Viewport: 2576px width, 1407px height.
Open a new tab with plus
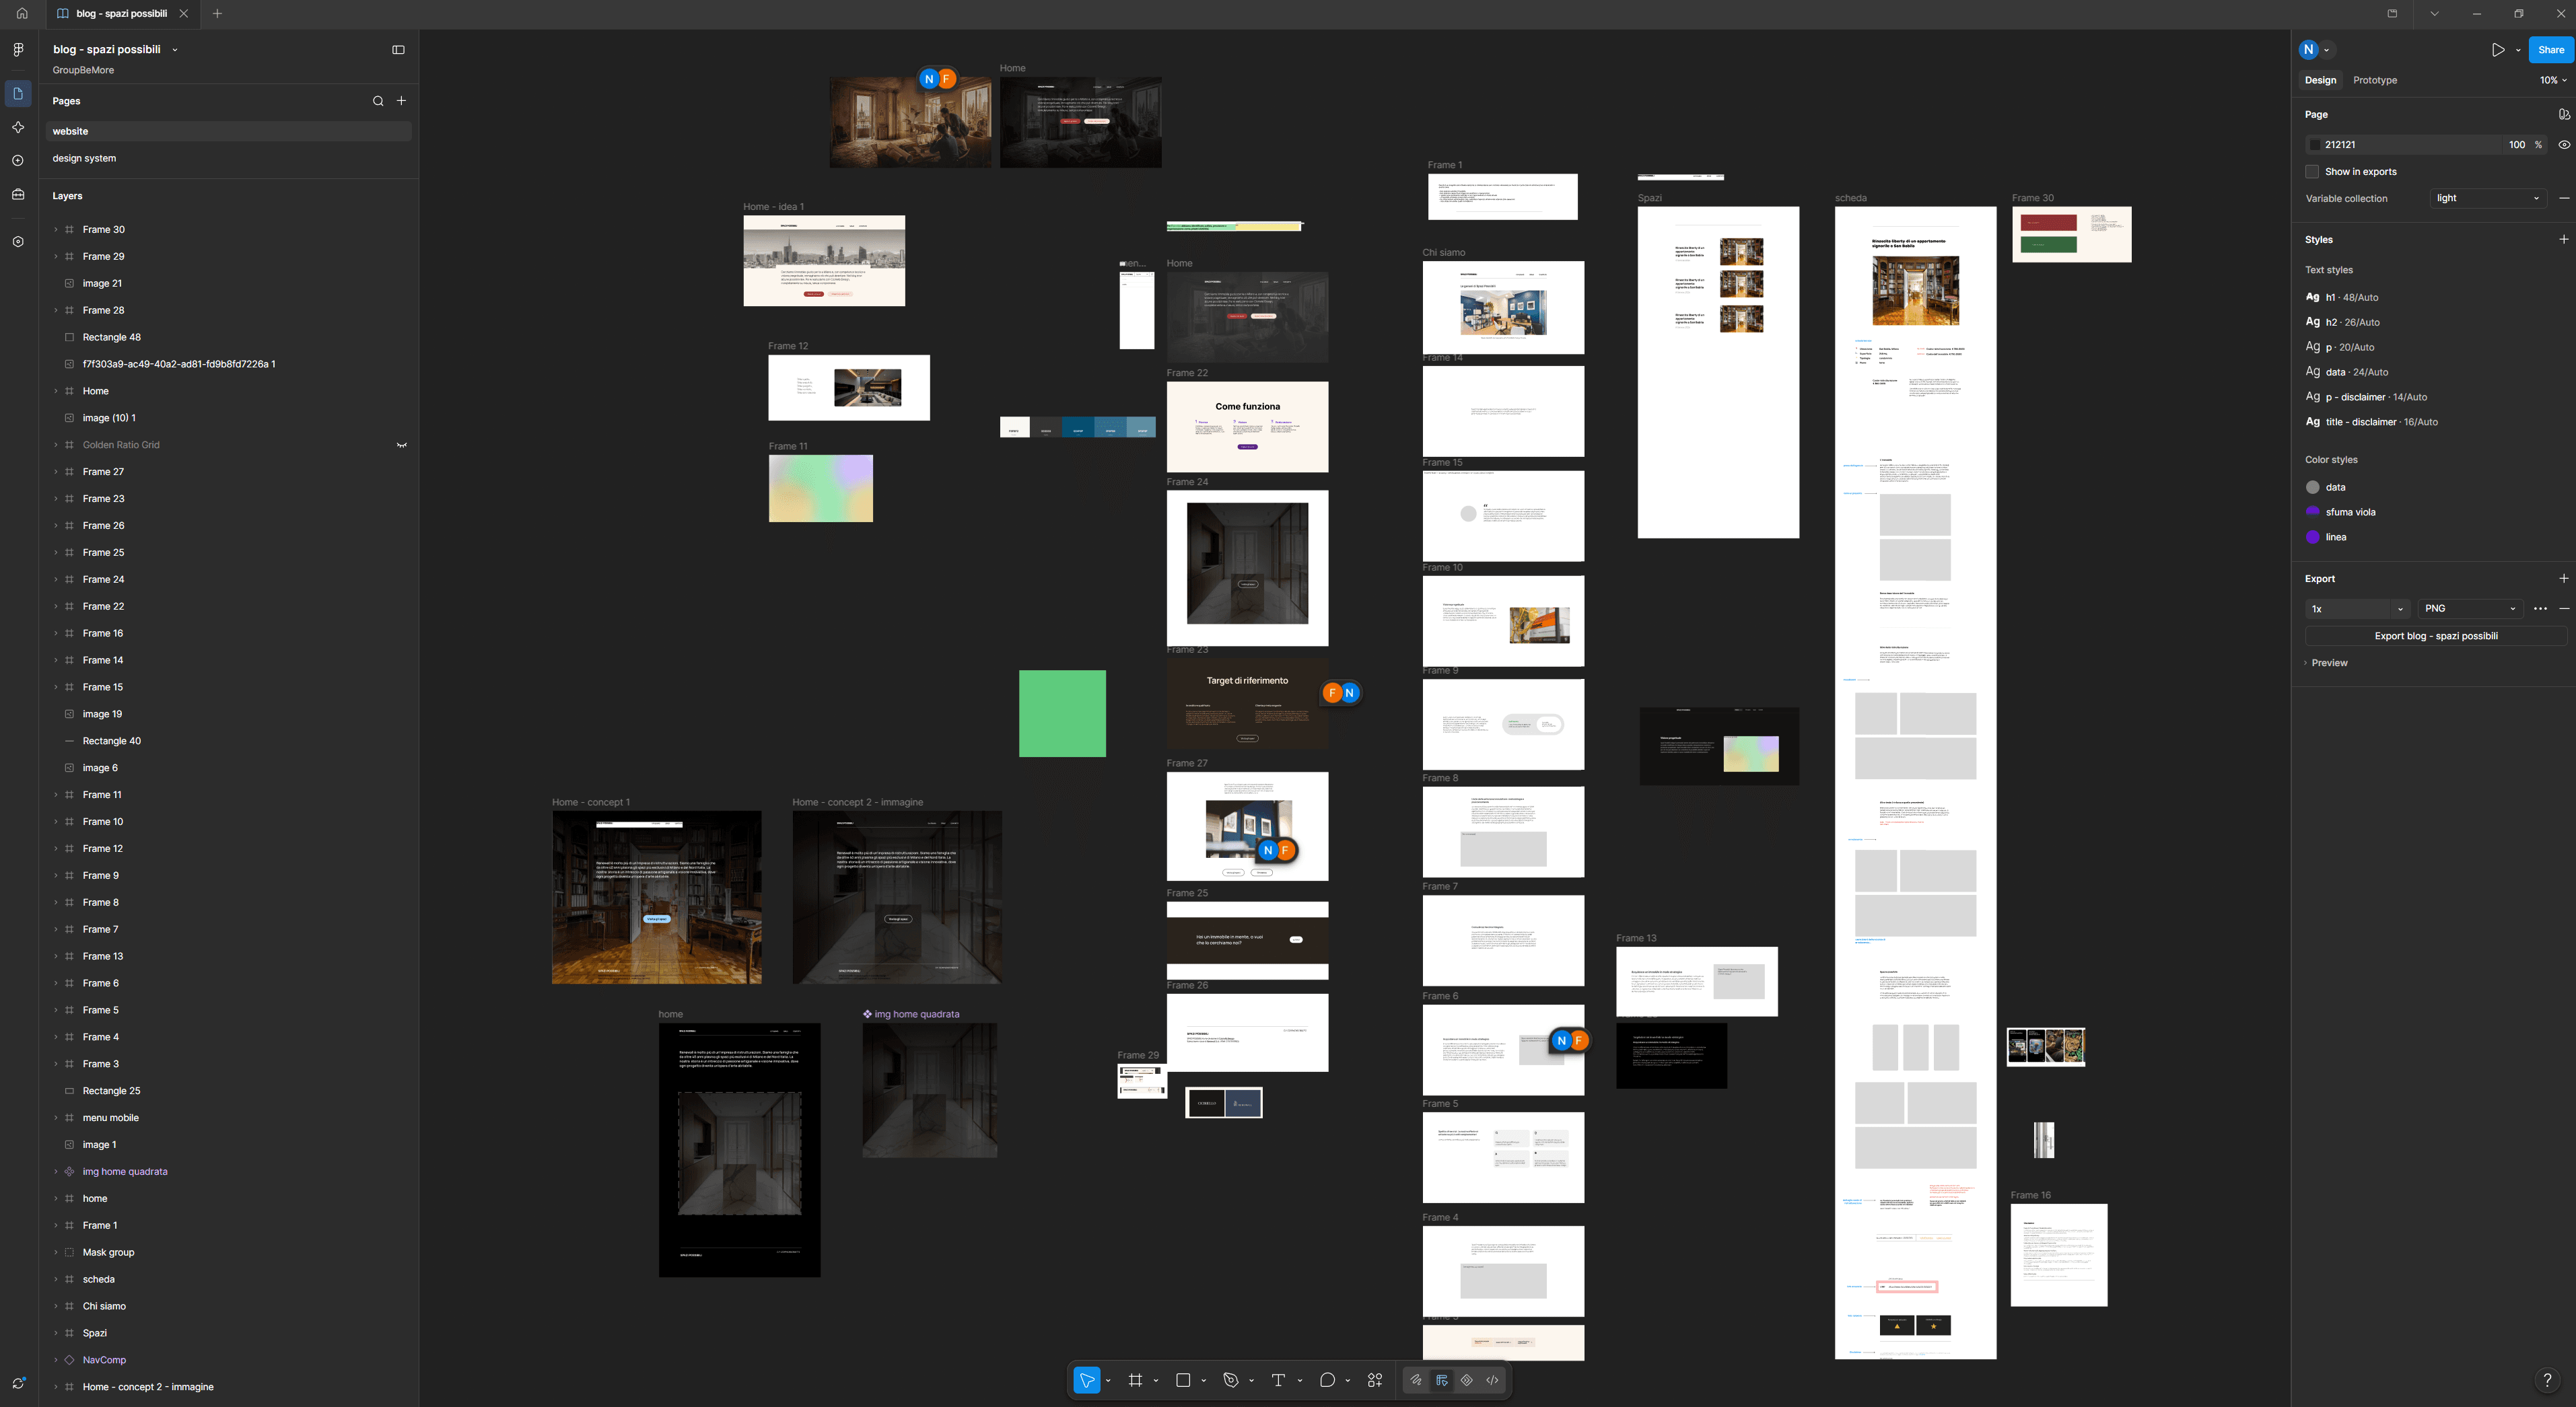coord(217,14)
